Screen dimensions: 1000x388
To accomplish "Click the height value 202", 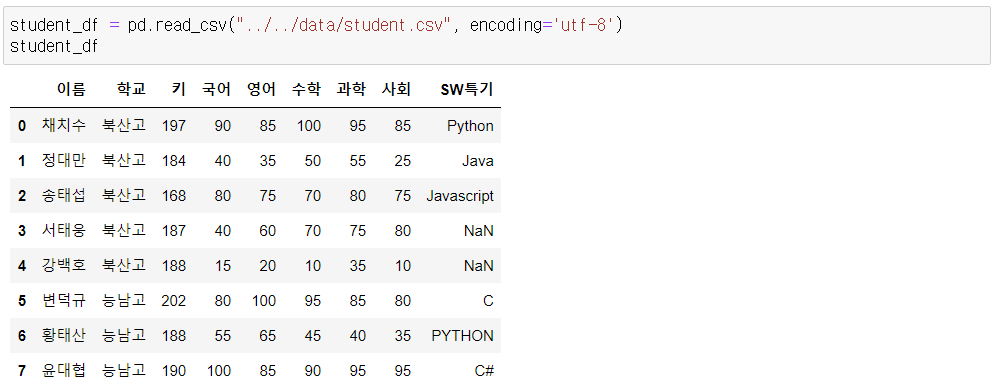I will [174, 301].
